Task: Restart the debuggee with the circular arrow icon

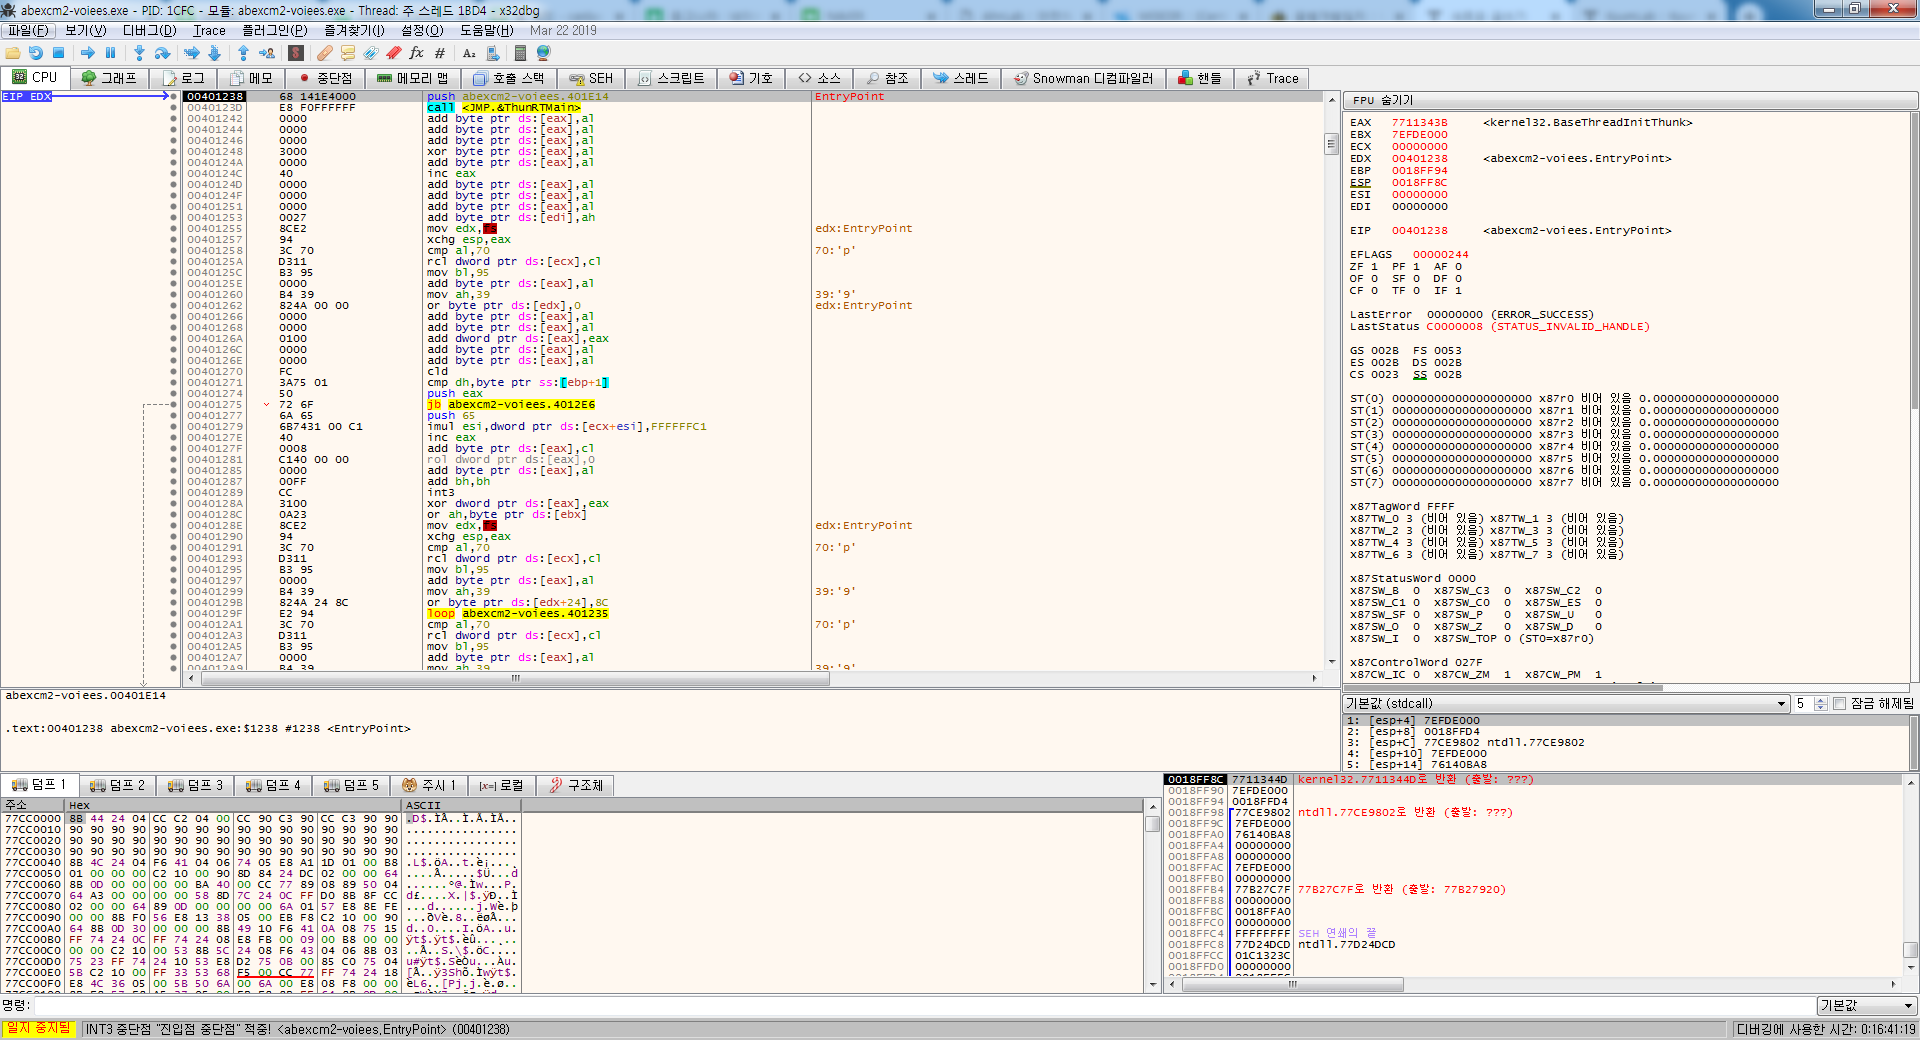Action: [36, 53]
